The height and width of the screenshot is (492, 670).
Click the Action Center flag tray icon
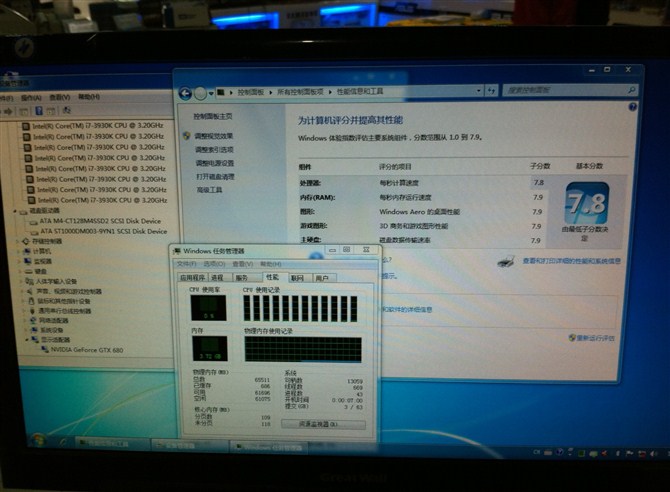[x=630, y=454]
